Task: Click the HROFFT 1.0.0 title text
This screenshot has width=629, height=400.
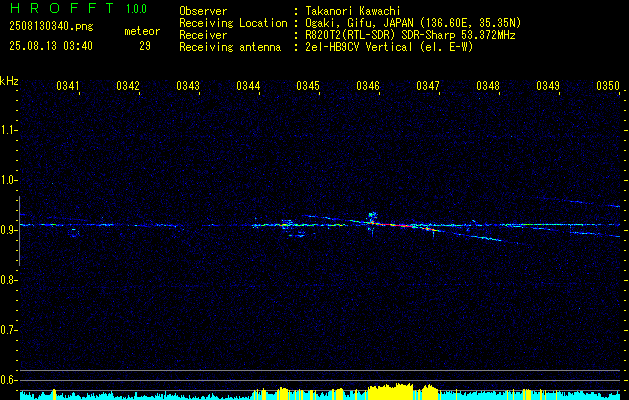Action: tap(78, 8)
